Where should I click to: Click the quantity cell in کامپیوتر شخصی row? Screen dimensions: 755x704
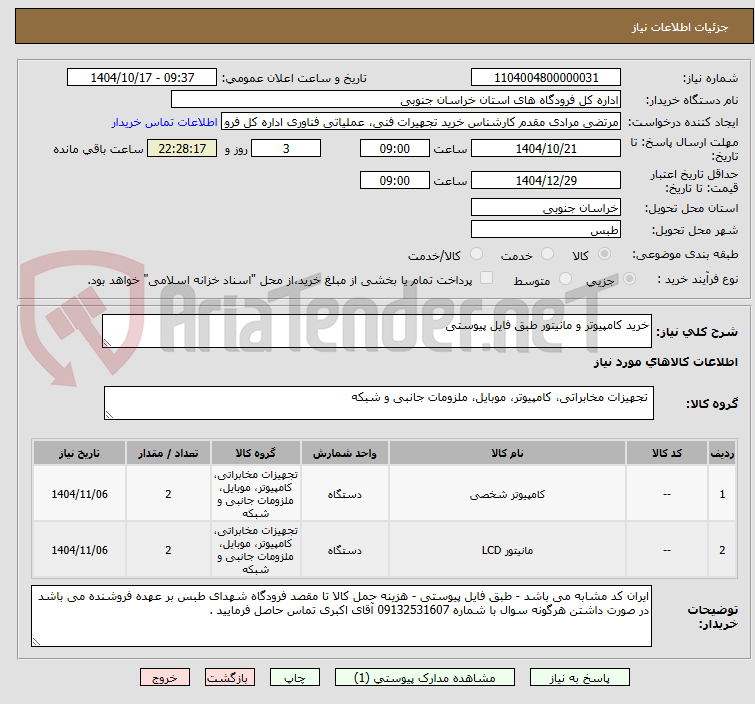(168, 494)
